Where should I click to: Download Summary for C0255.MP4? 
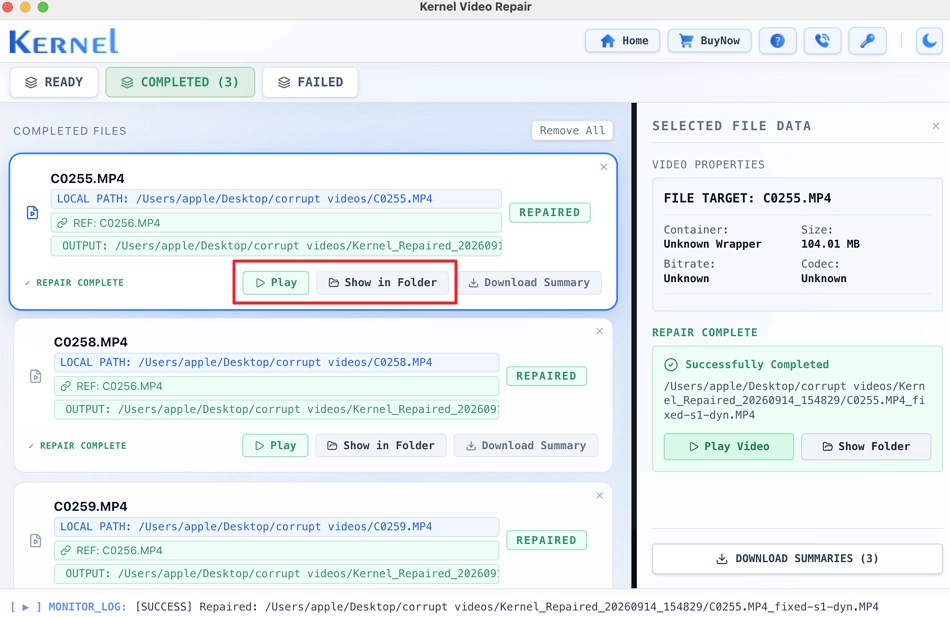click(529, 282)
